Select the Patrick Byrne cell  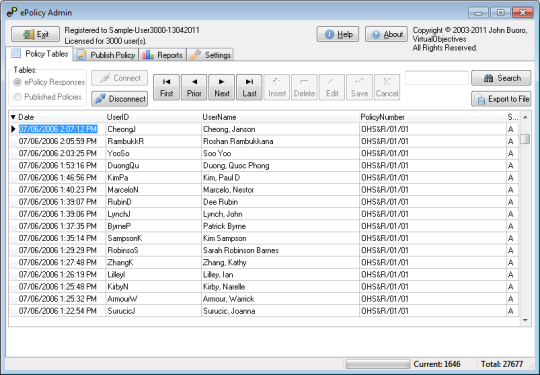[280, 226]
